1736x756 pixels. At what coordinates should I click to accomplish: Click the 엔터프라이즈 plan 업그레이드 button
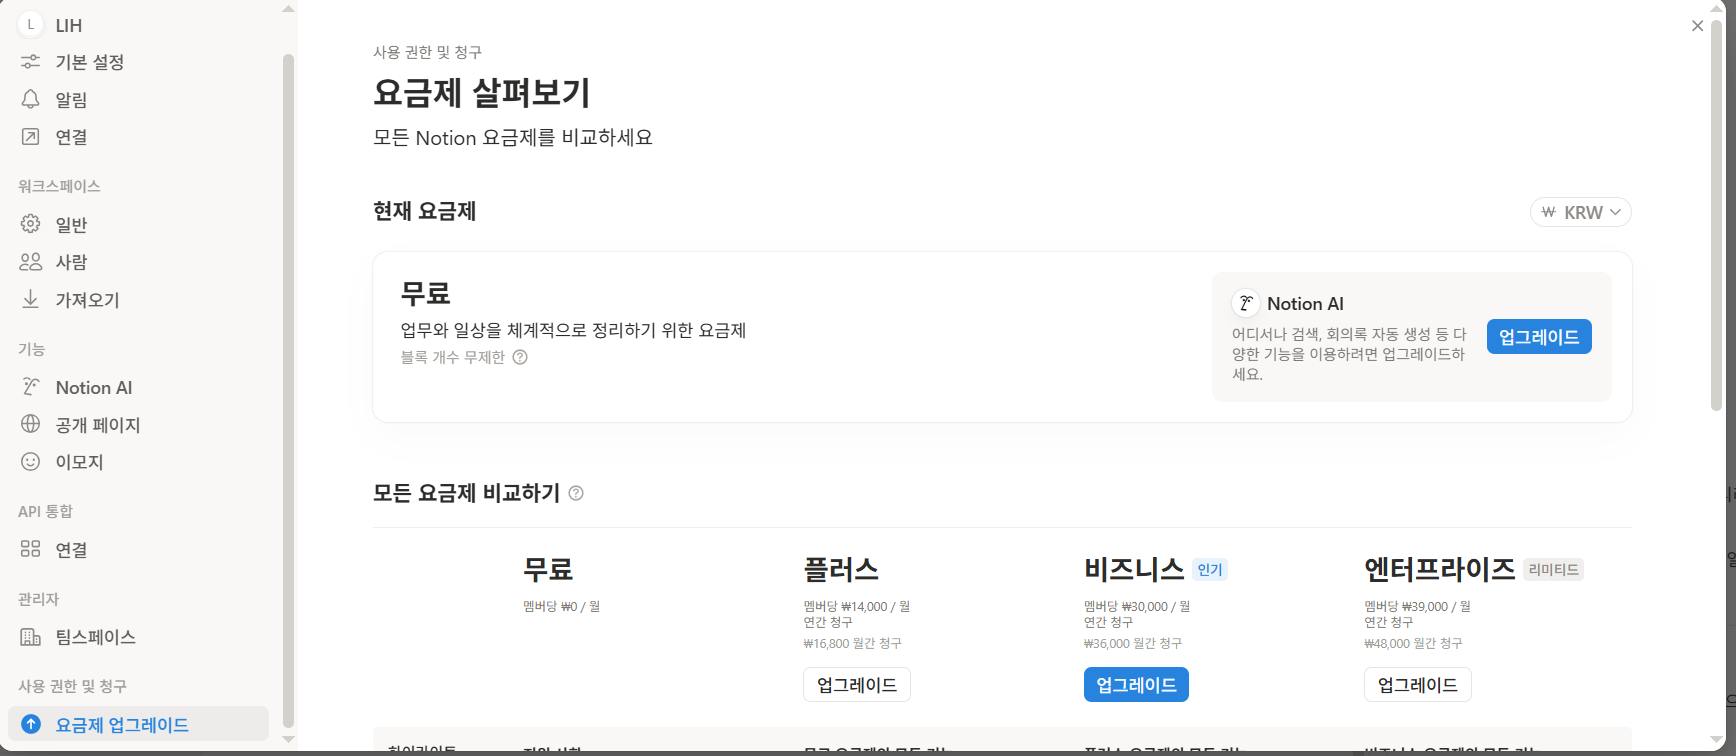coord(1417,685)
